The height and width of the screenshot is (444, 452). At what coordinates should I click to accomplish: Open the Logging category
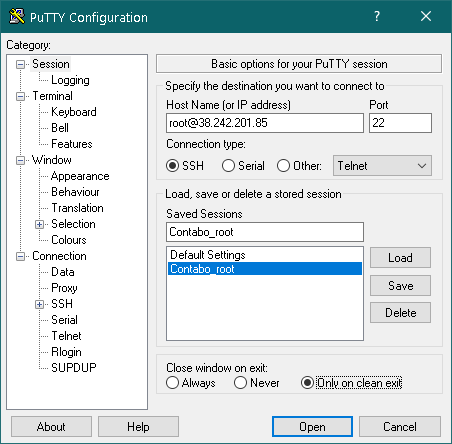click(x=70, y=80)
